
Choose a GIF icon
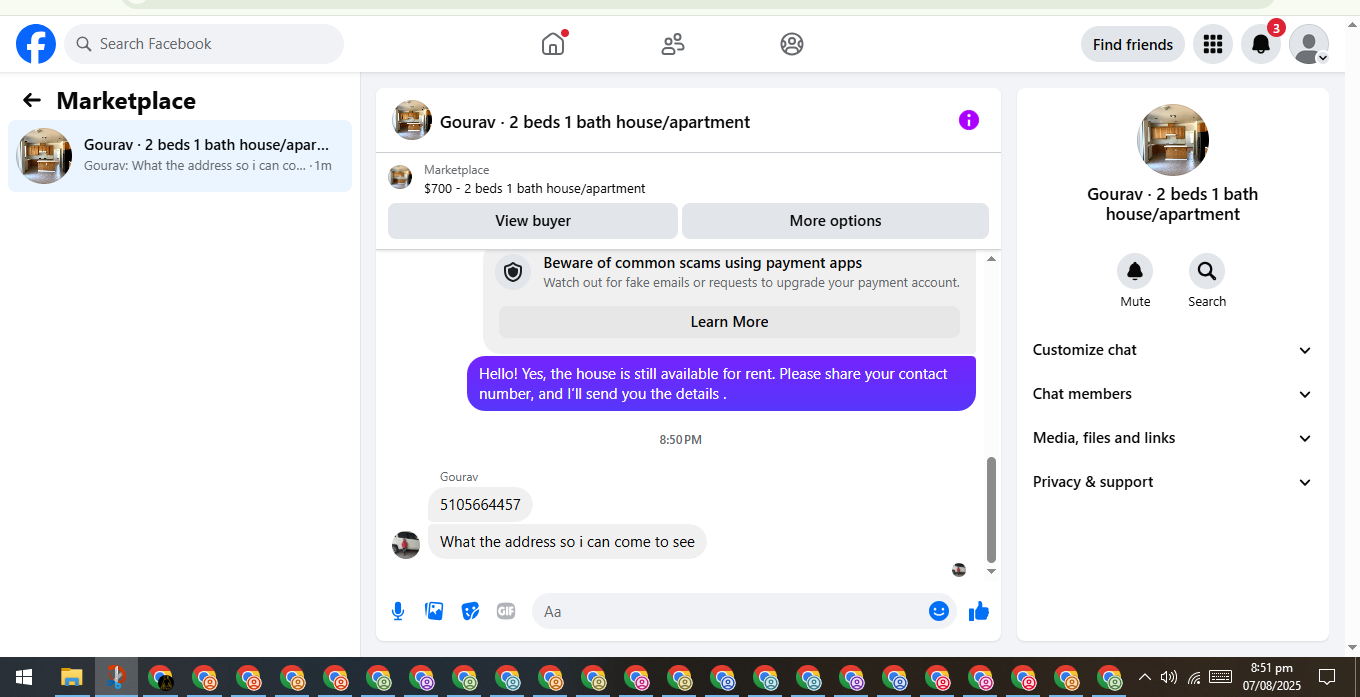[x=506, y=611]
